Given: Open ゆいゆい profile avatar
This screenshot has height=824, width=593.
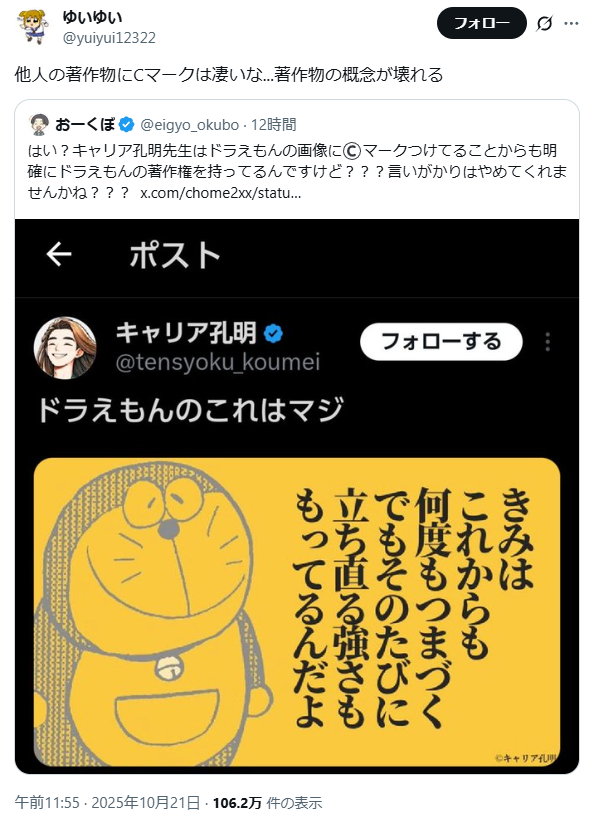Looking at the screenshot, I should (32, 26).
